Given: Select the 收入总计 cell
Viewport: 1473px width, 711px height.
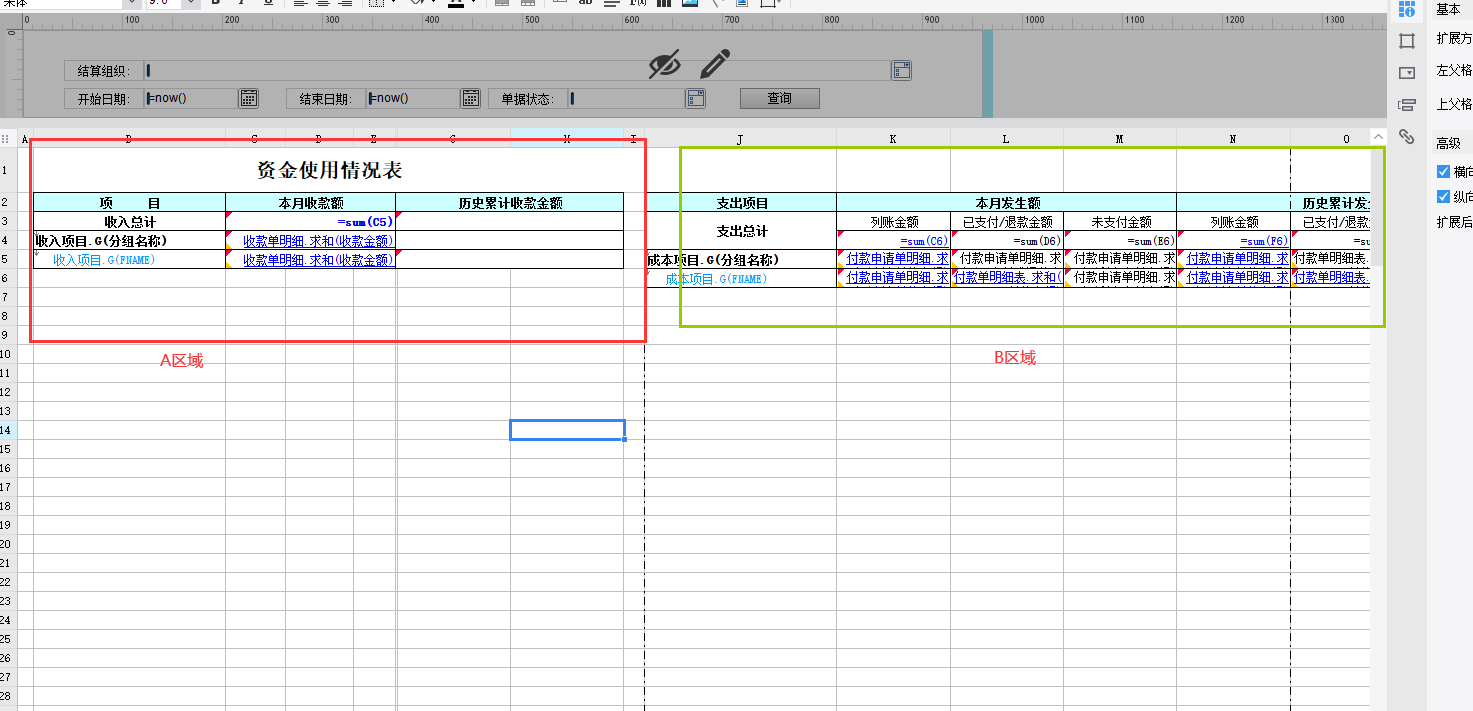Looking at the screenshot, I should [129, 222].
